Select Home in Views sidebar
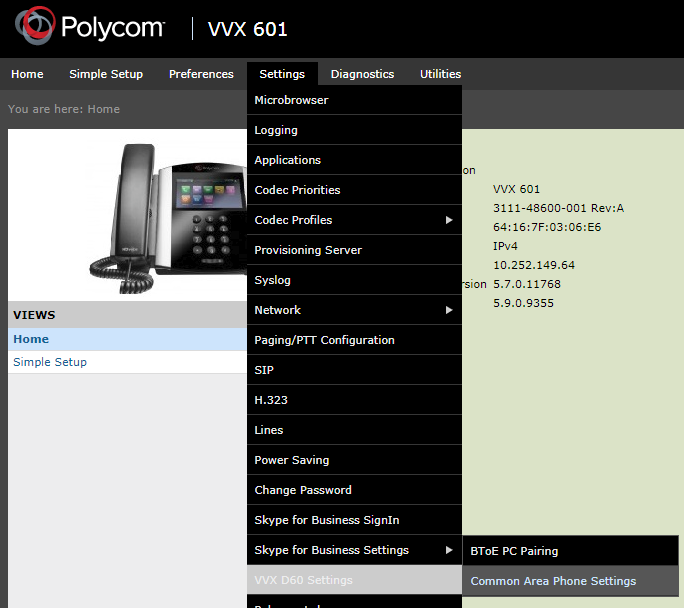This screenshot has height=608, width=684. pos(127,339)
